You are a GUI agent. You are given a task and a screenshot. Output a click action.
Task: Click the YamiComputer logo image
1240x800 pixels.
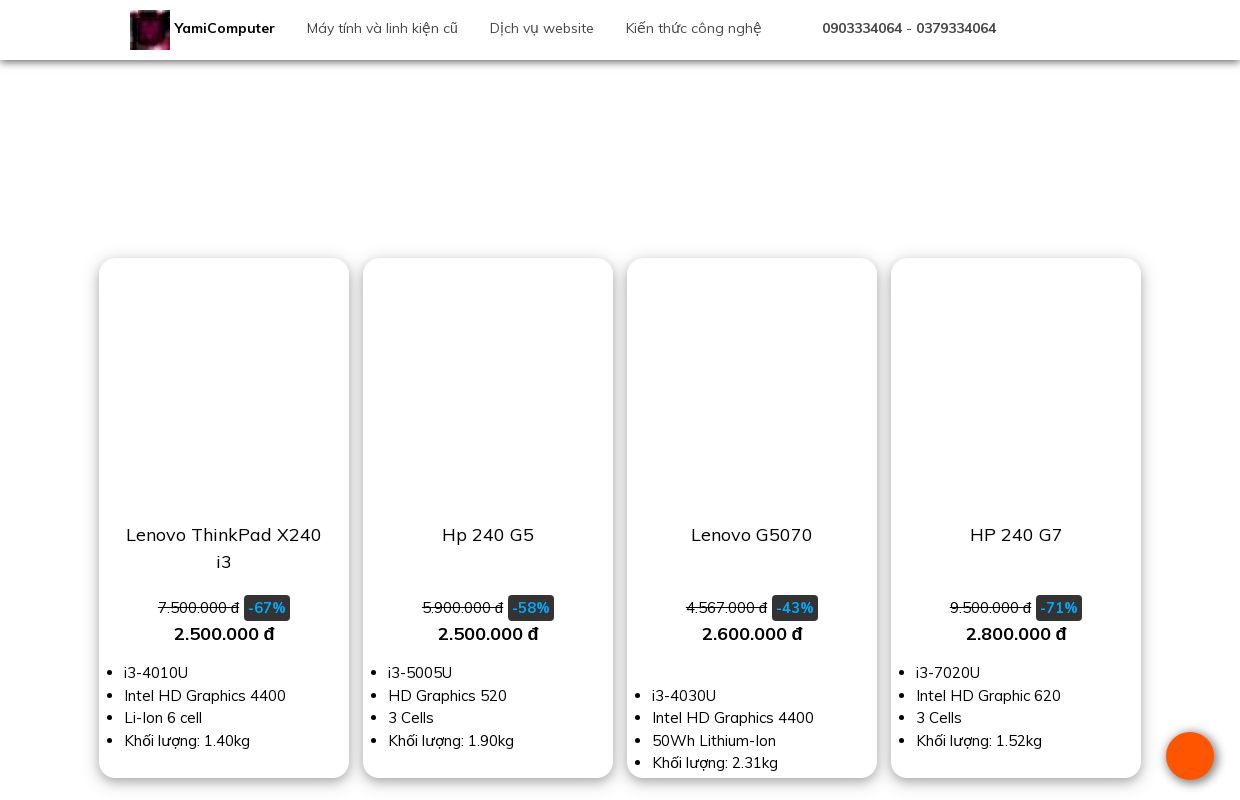click(150, 30)
